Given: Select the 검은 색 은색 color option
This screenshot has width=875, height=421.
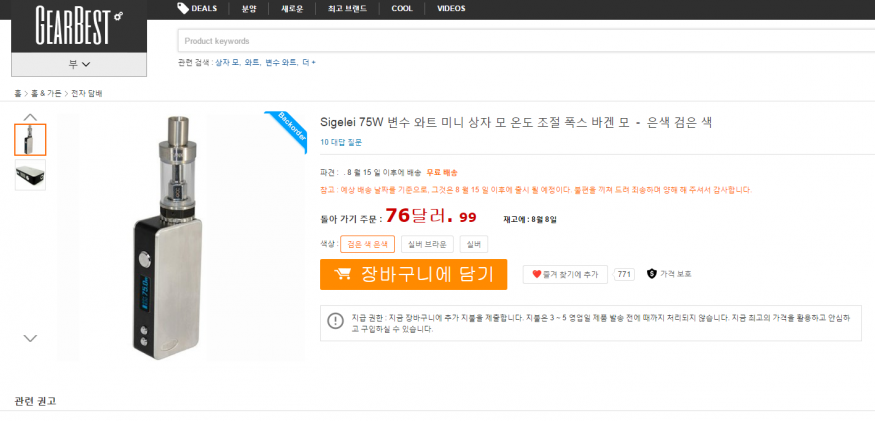Looking at the screenshot, I should pos(367,244).
